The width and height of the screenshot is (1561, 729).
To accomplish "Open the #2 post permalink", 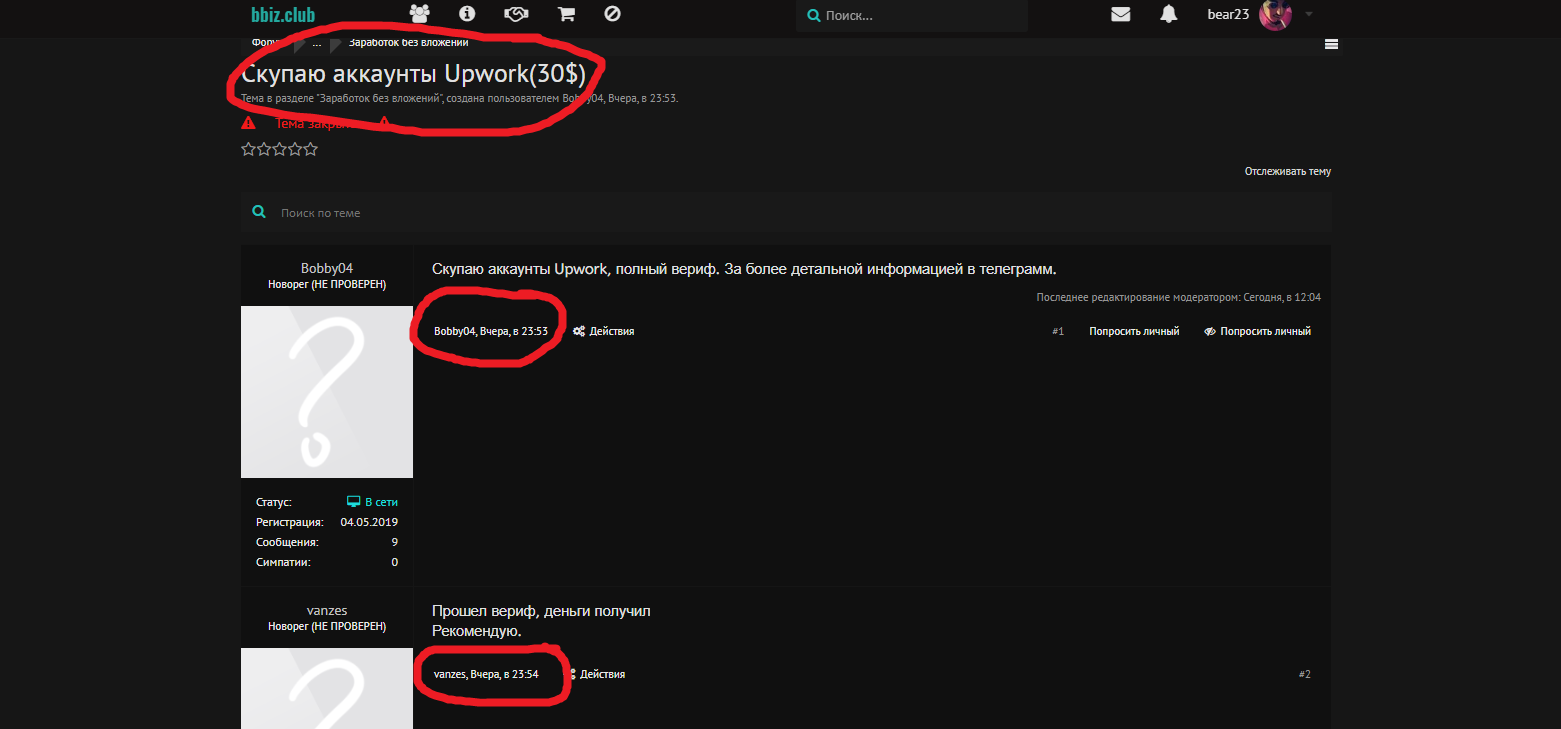I will tap(1304, 674).
